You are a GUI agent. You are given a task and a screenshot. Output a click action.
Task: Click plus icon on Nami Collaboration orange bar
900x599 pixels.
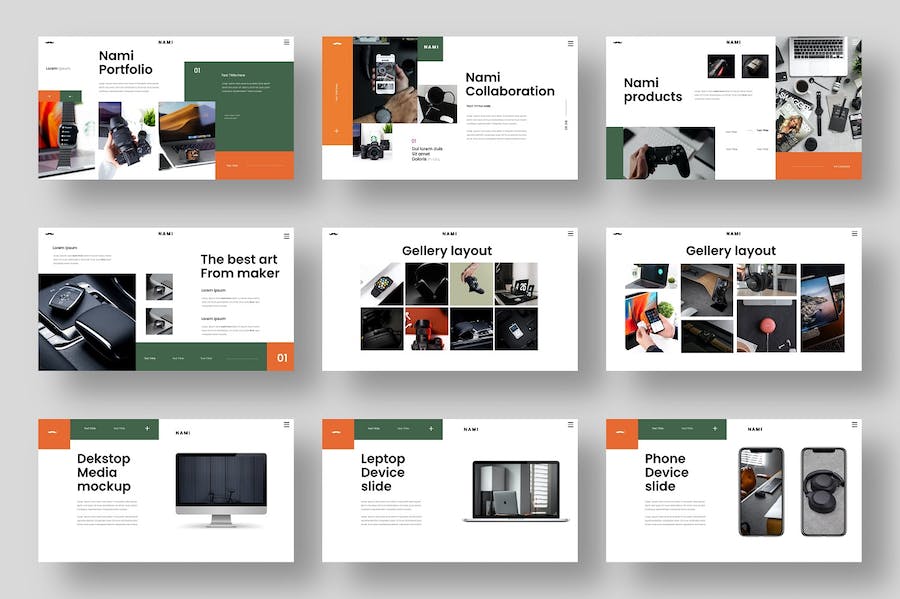tap(336, 130)
